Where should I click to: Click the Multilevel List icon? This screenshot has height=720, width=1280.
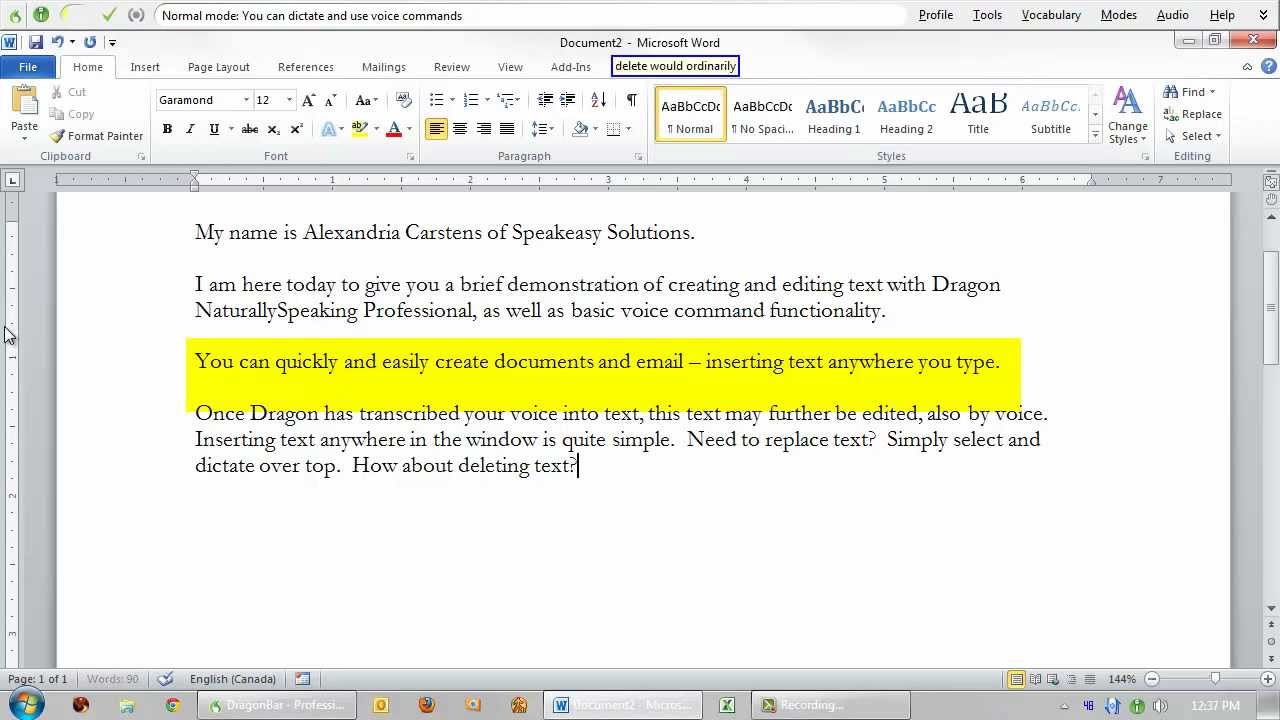[x=507, y=100]
